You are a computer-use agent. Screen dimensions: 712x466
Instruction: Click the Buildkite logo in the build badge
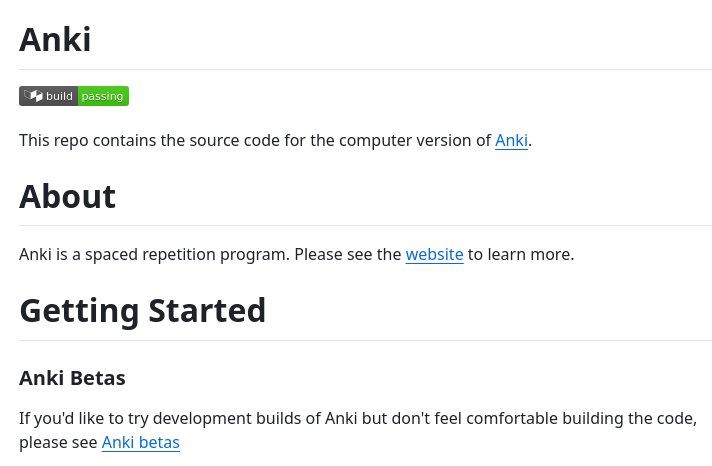(33, 96)
